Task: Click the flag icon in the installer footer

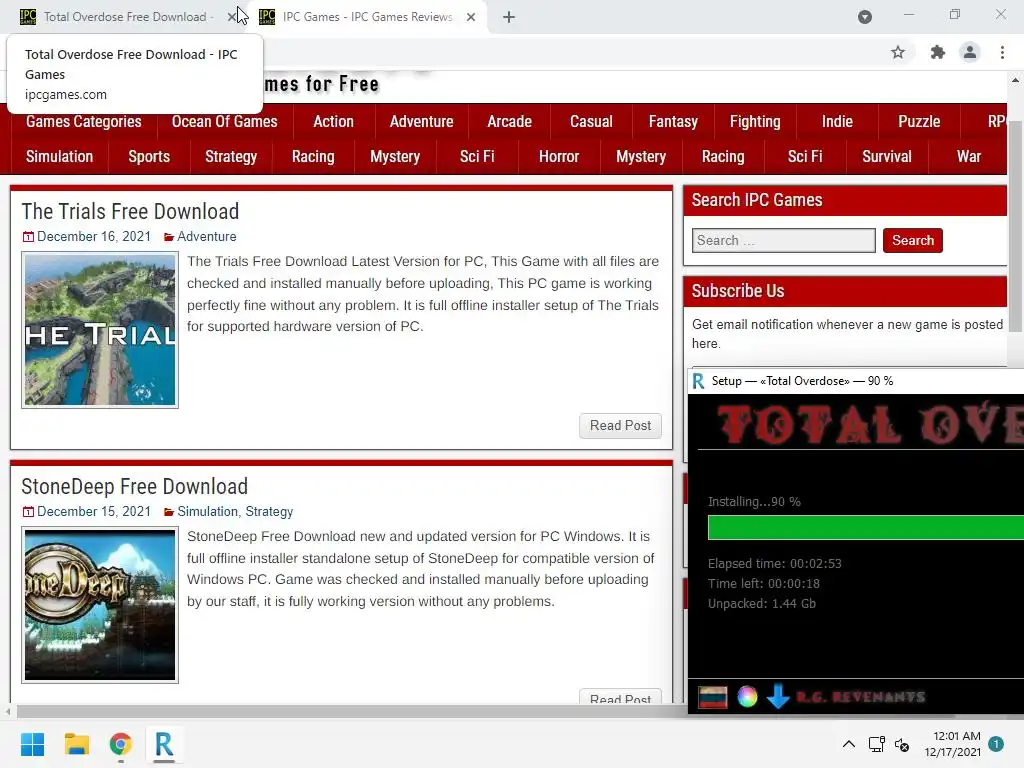Action: click(712, 697)
